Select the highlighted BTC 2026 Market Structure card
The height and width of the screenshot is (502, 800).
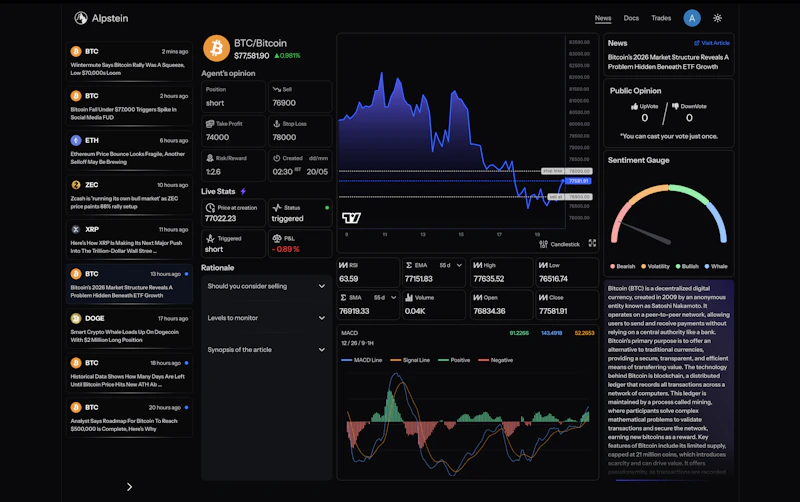129,284
